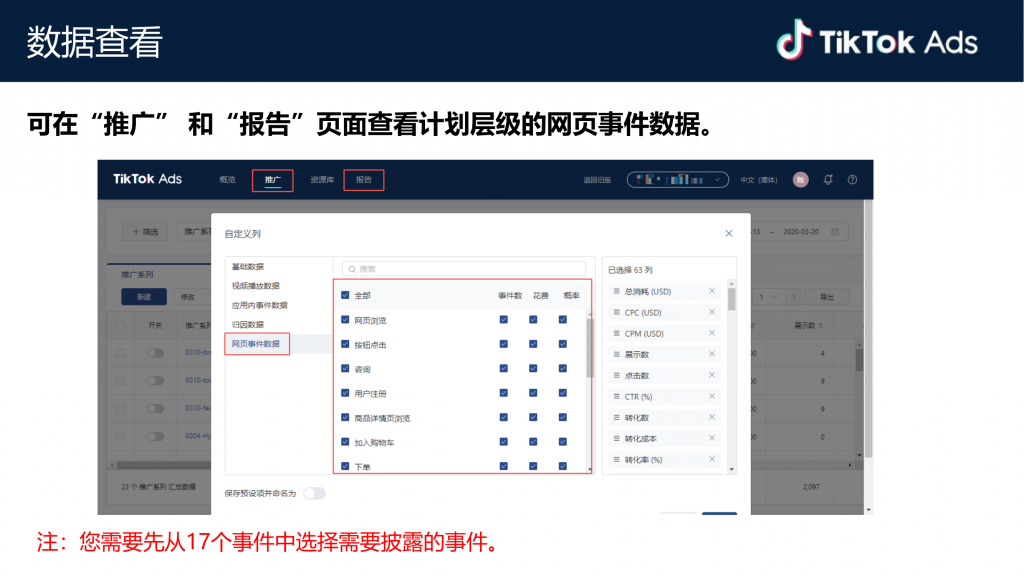Remove CTR (%) from selected columns
Image resolution: width=1024 pixels, height=576 pixels.
pyautogui.click(x=712, y=396)
